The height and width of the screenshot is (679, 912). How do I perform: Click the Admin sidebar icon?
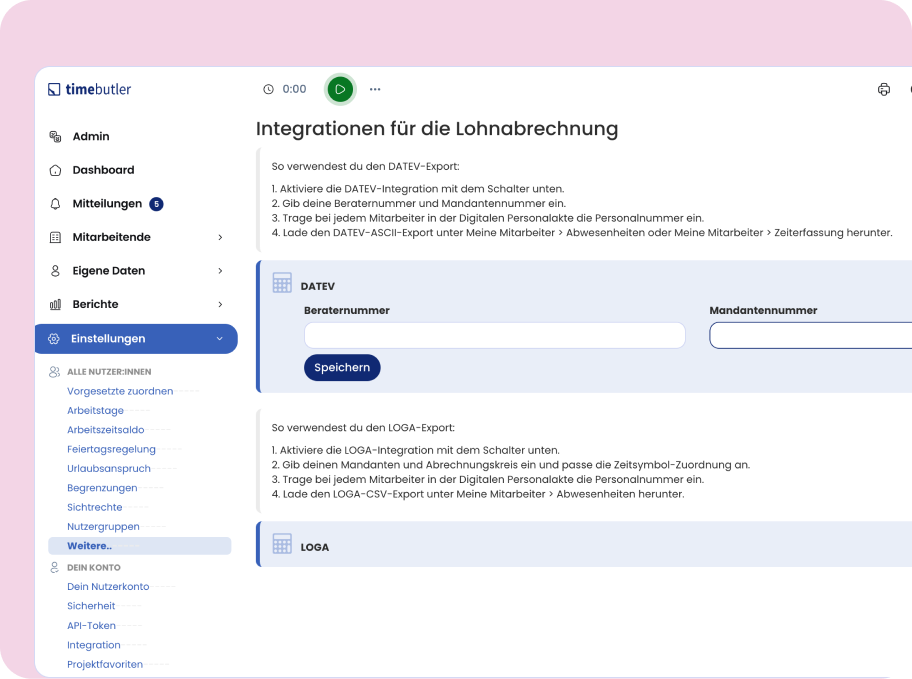(55, 136)
